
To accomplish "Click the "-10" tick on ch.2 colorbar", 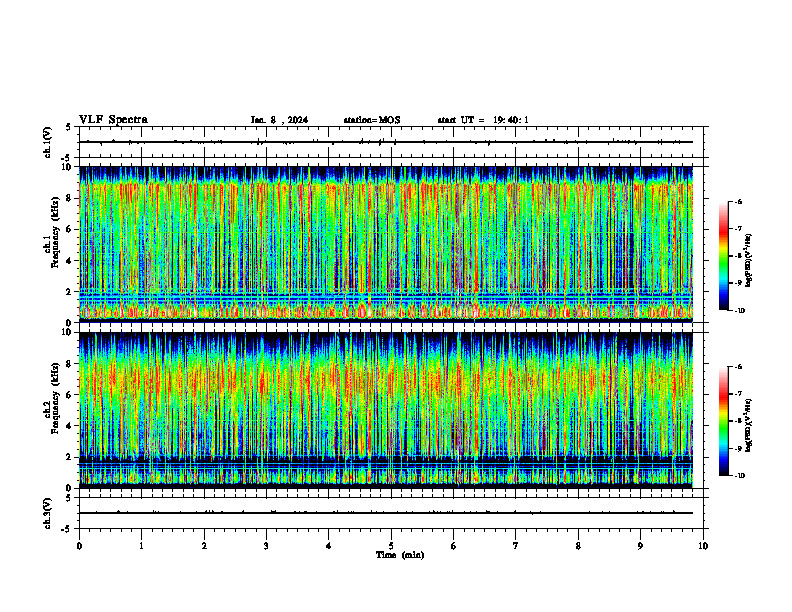I will point(739,475).
